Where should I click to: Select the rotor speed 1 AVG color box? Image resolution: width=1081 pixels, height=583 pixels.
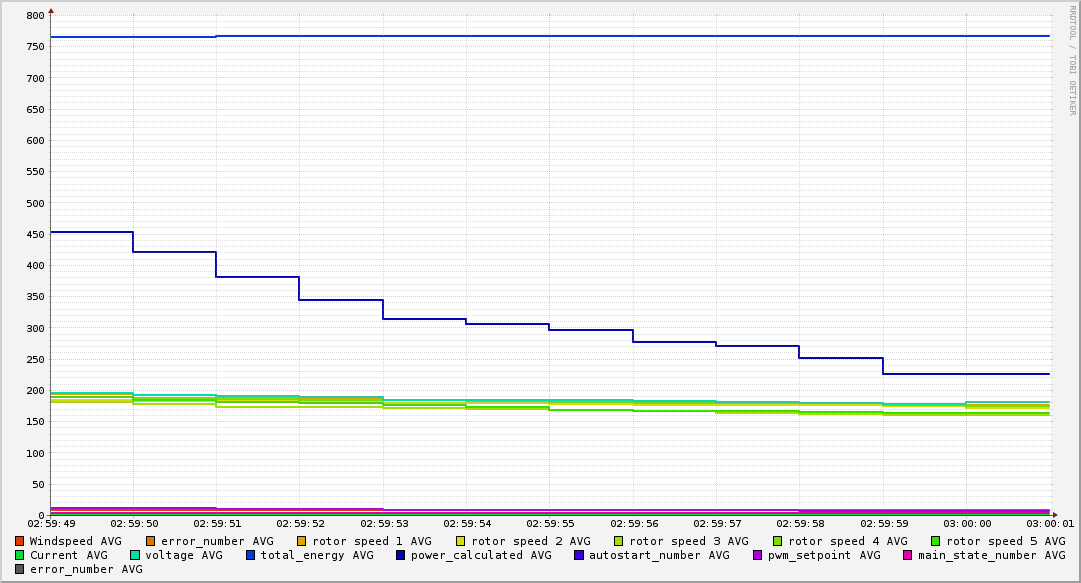[x=302, y=541]
